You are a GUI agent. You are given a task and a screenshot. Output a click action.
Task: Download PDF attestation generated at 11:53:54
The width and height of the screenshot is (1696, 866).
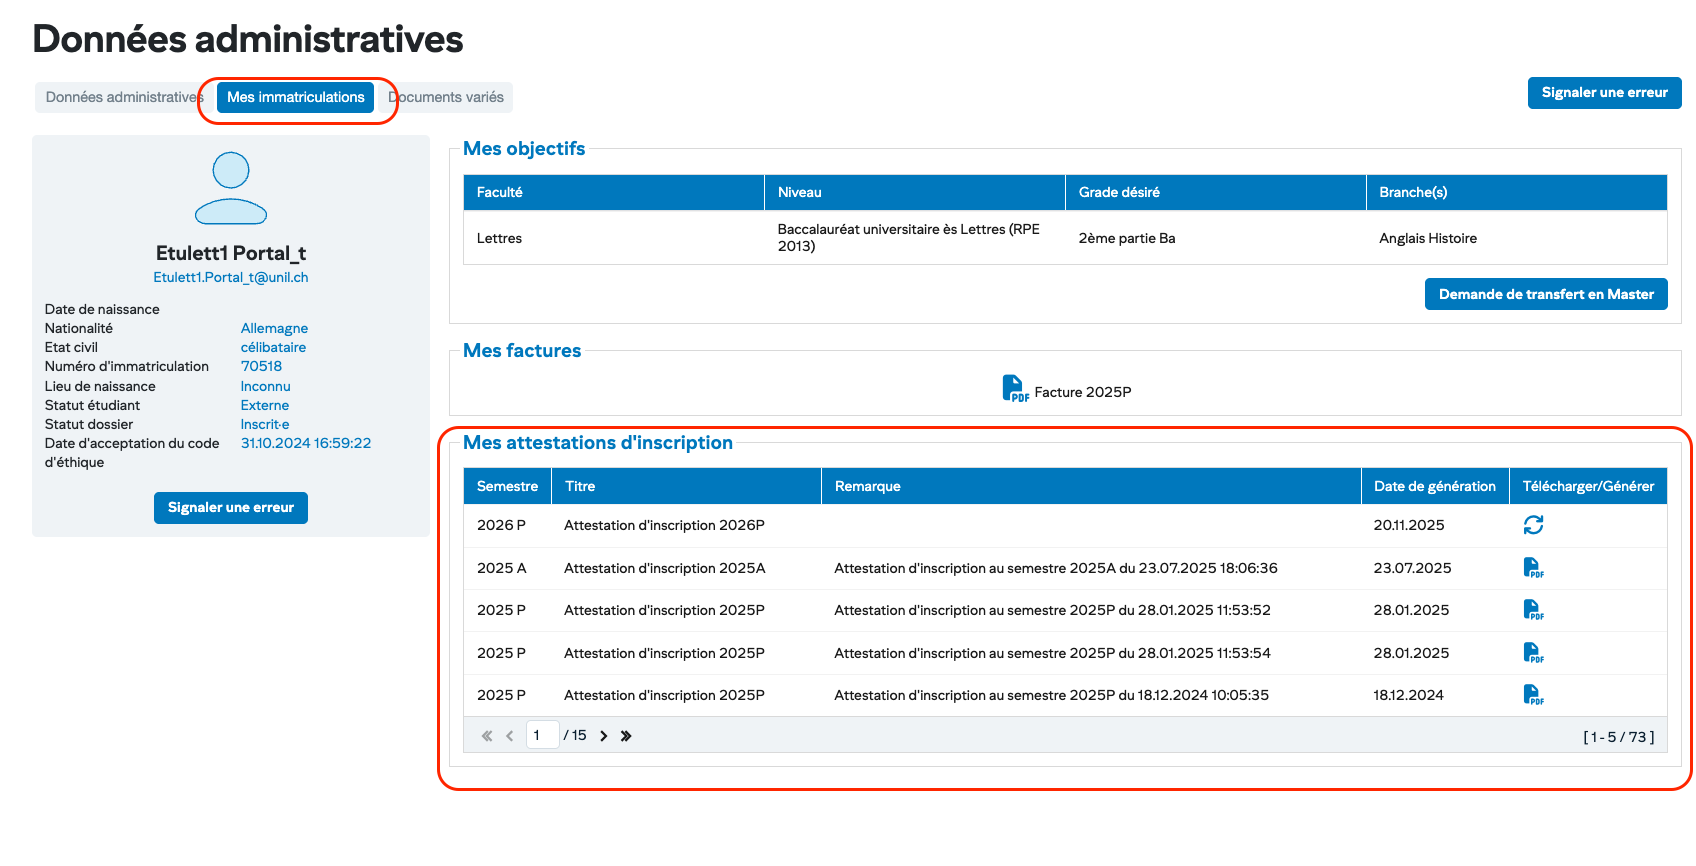1533,653
